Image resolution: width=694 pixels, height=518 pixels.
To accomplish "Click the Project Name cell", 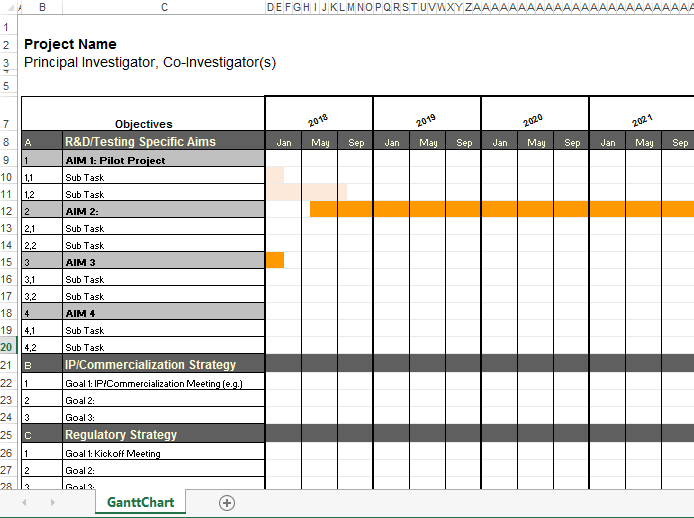I will (70, 44).
